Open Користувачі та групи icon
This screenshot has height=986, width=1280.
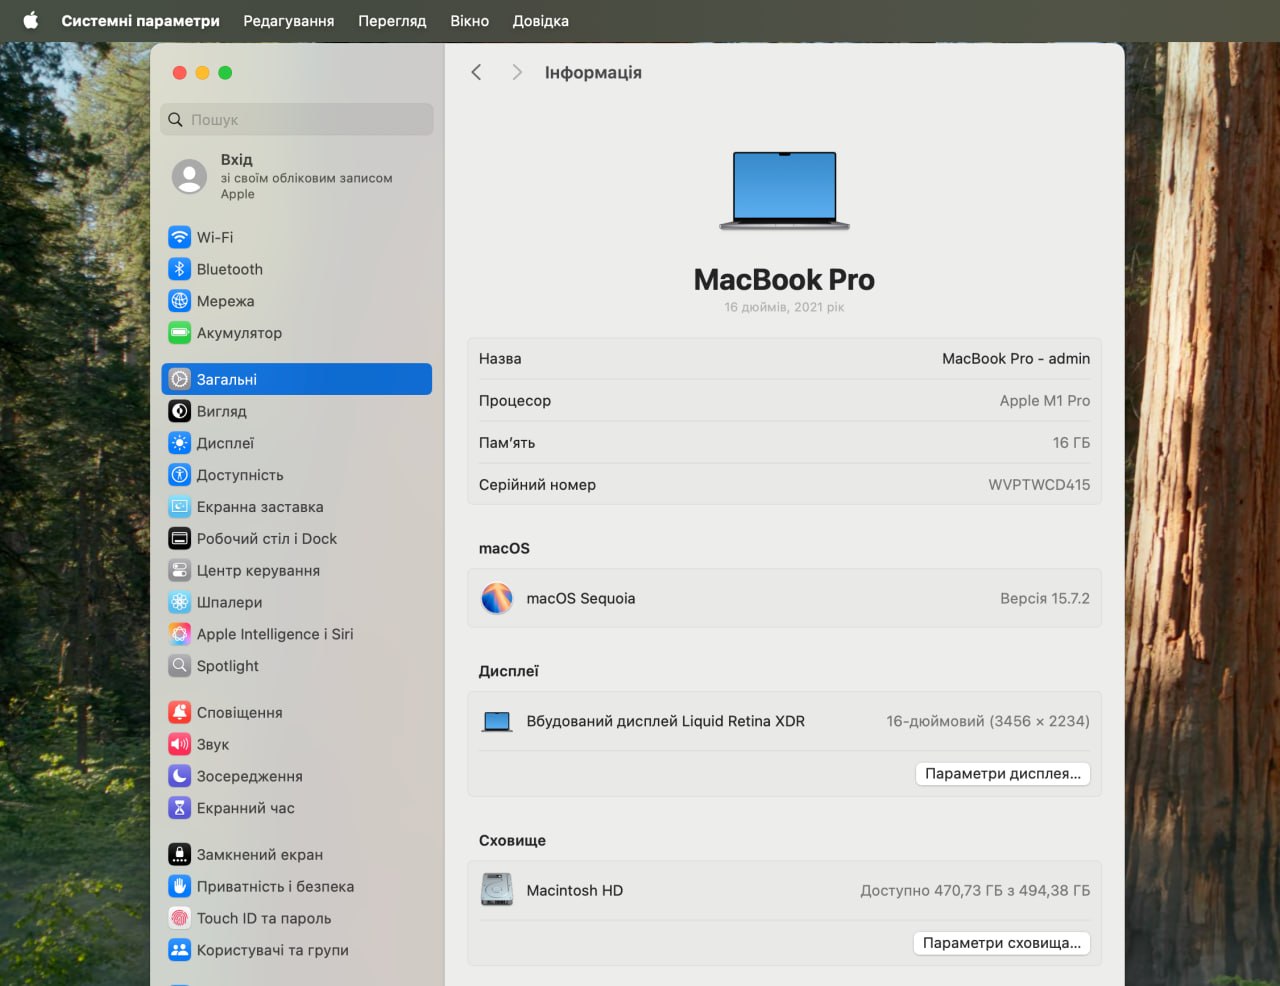click(x=180, y=950)
